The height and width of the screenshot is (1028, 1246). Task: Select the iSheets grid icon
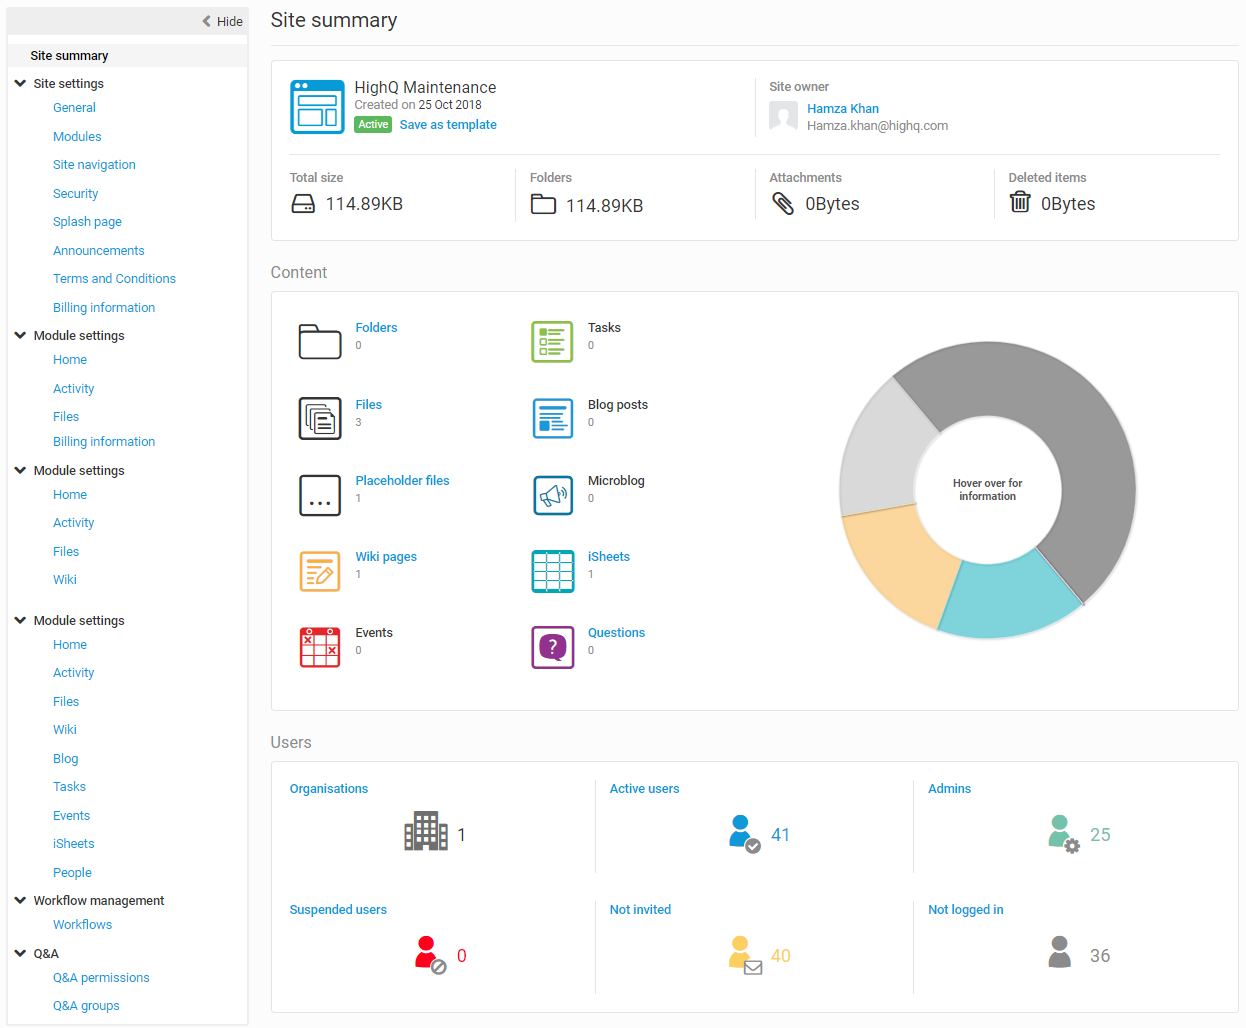point(553,571)
